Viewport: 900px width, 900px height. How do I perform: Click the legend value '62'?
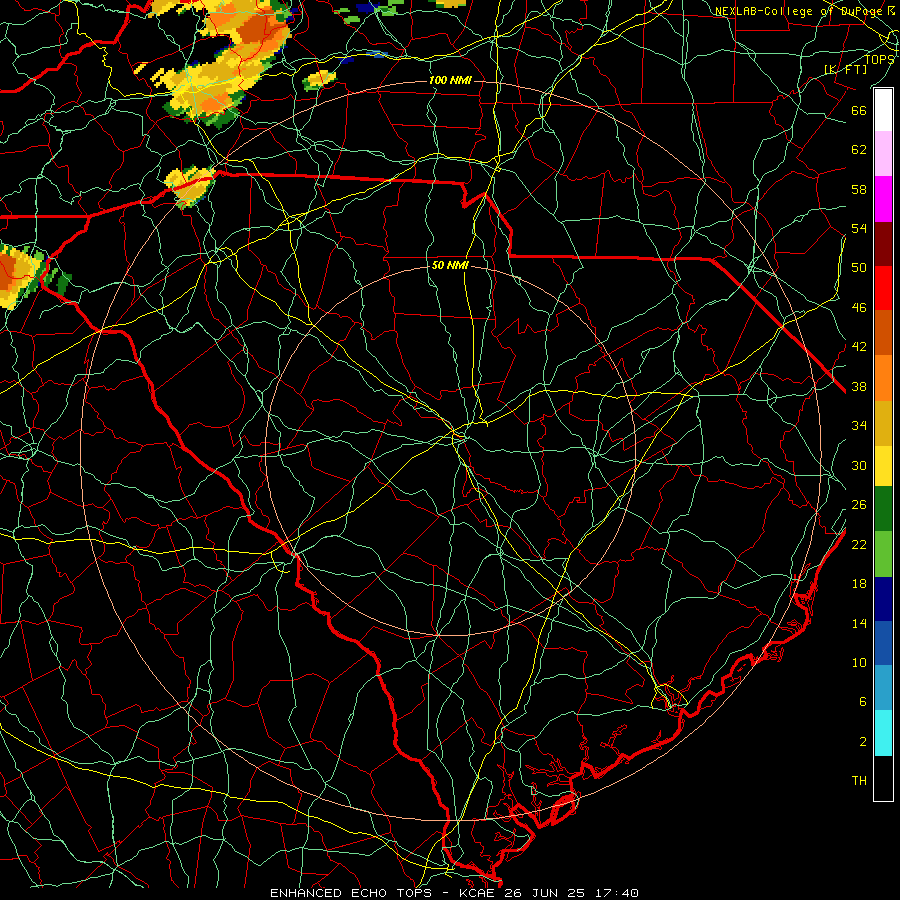pyautogui.click(x=859, y=149)
